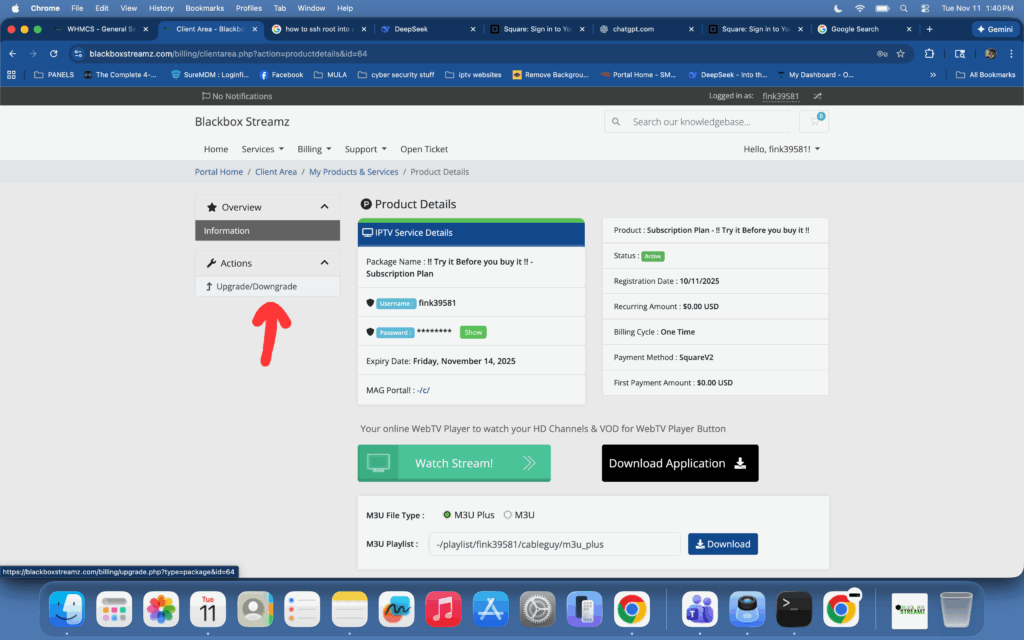Screen dimensions: 1024x640
Task: Click the Upgrade/Downgrade link
Action: point(257,286)
